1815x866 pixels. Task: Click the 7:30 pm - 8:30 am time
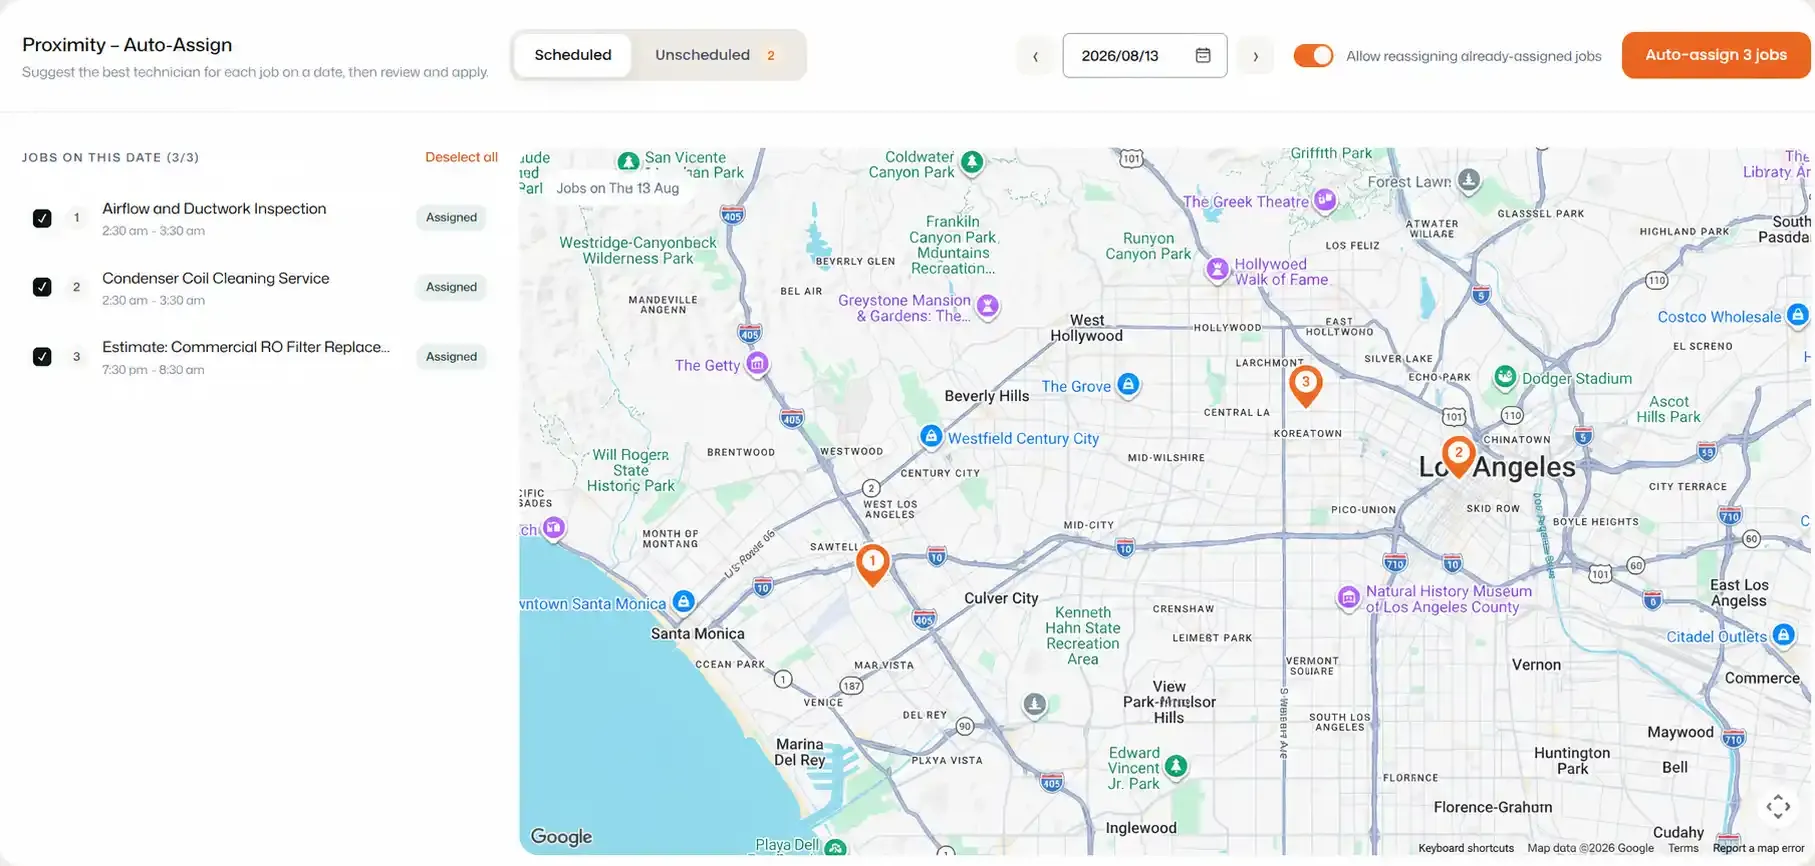coord(153,370)
